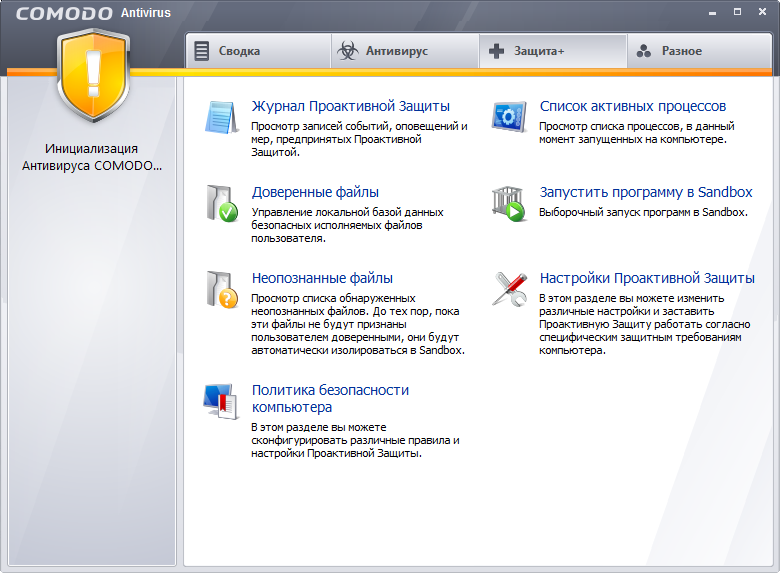This screenshot has height=573, width=780.
Task: Click description starting 'Просмотр списка обнаруженных'
Action: [358, 324]
